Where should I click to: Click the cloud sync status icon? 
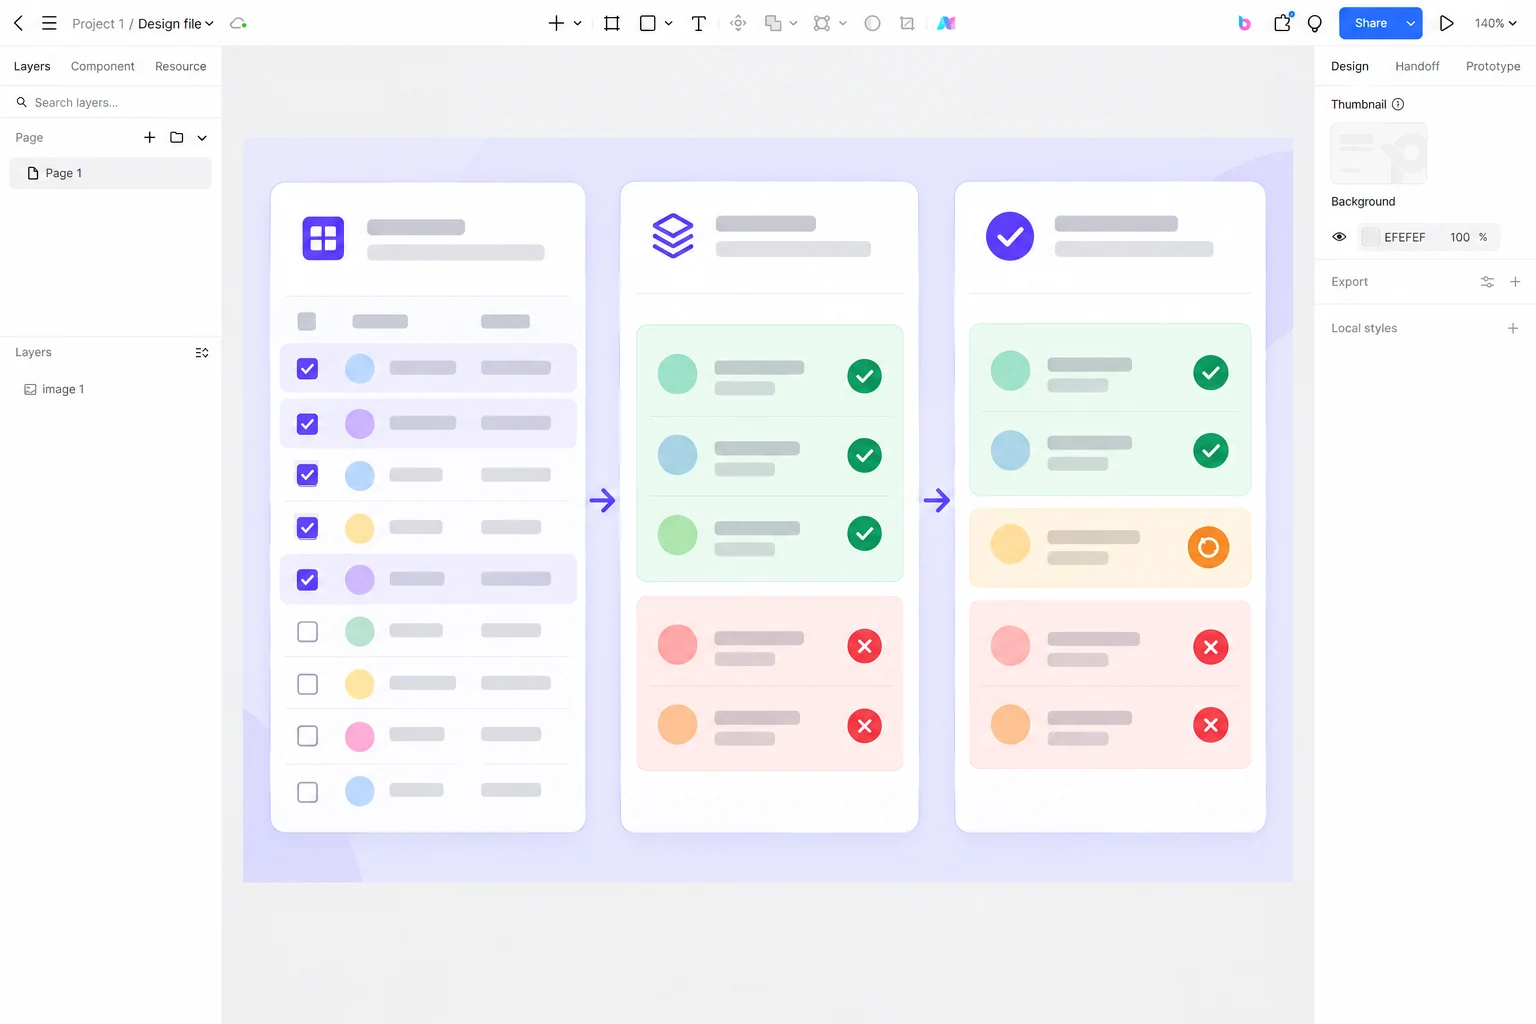(x=238, y=23)
